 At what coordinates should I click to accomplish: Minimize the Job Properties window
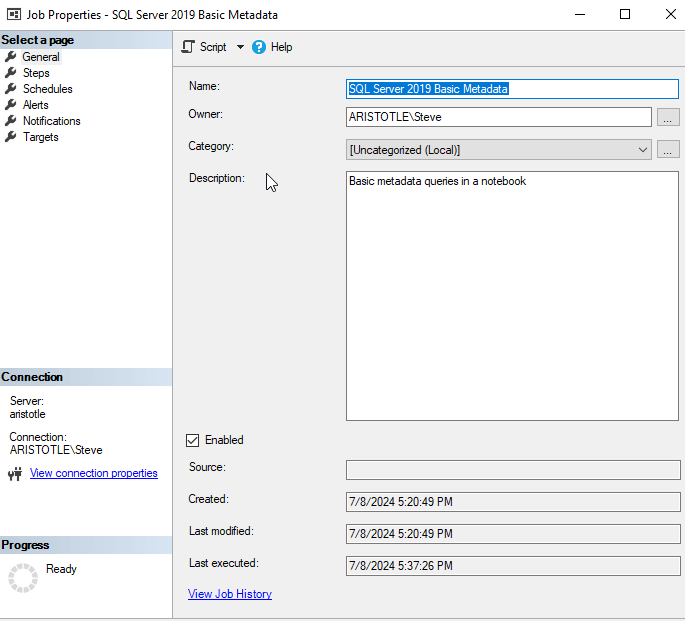tap(580, 14)
